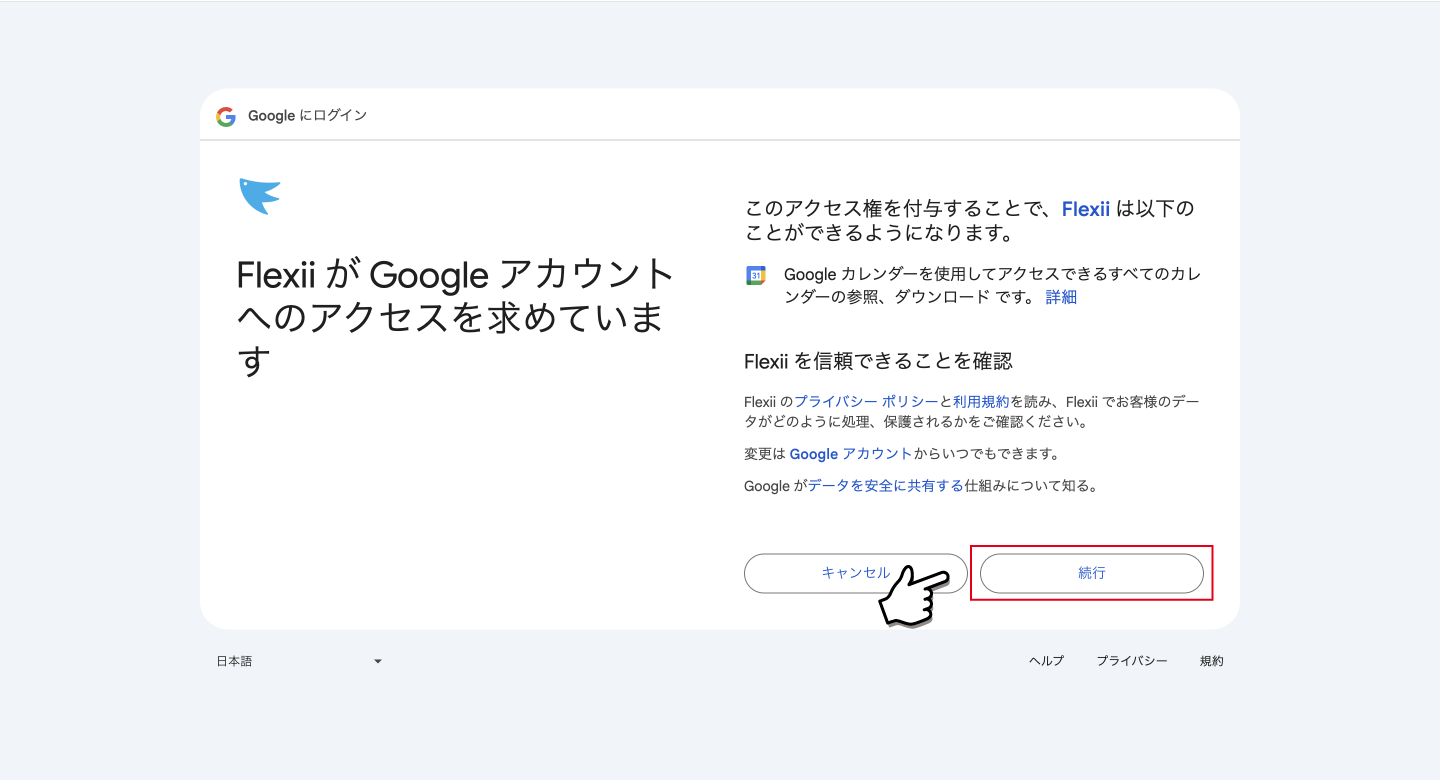This screenshot has width=1441, height=780.
Task: Click the Flexii bird logo
Action: tap(258, 196)
